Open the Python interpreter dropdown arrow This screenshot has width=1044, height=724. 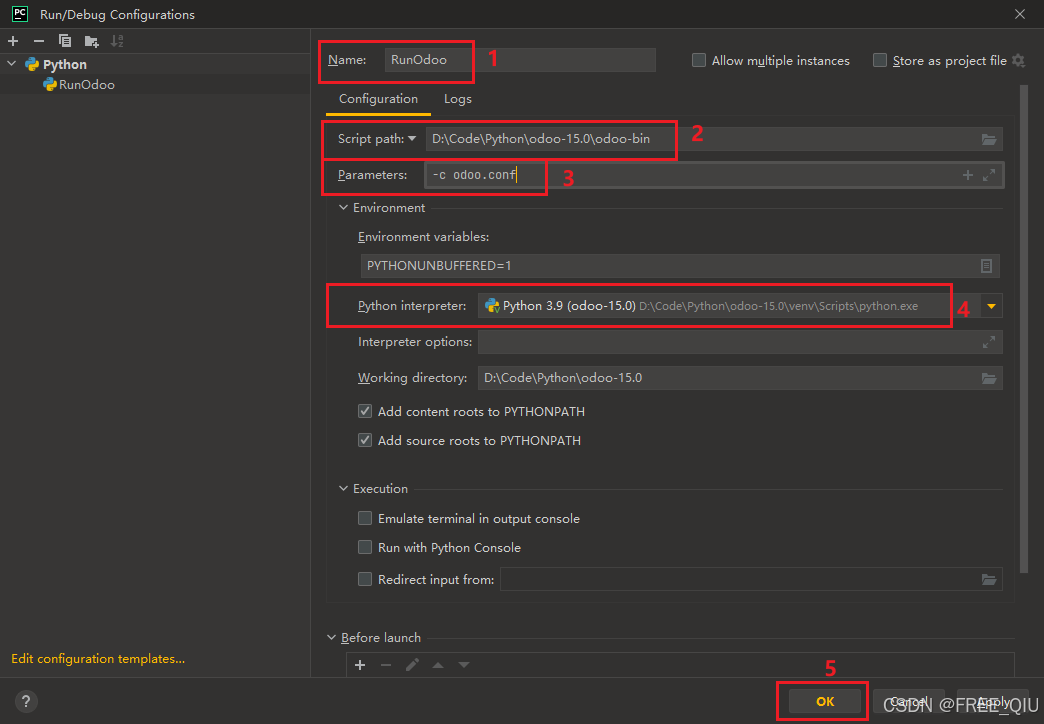[991, 306]
